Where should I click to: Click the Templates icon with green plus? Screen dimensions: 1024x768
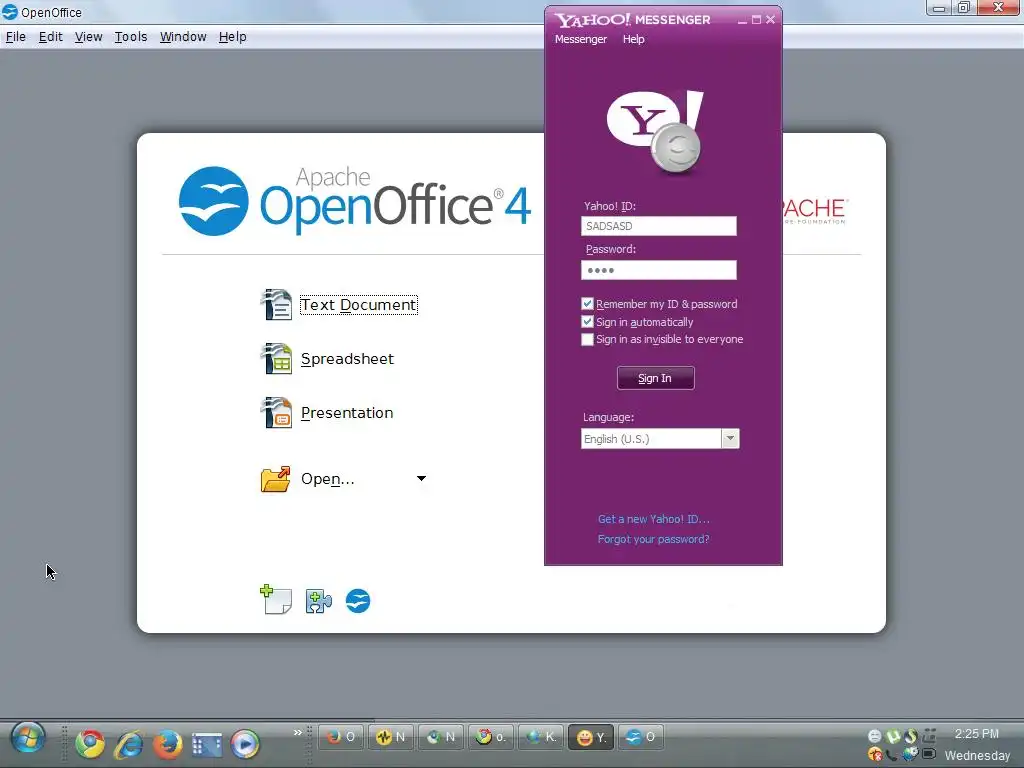(276, 600)
